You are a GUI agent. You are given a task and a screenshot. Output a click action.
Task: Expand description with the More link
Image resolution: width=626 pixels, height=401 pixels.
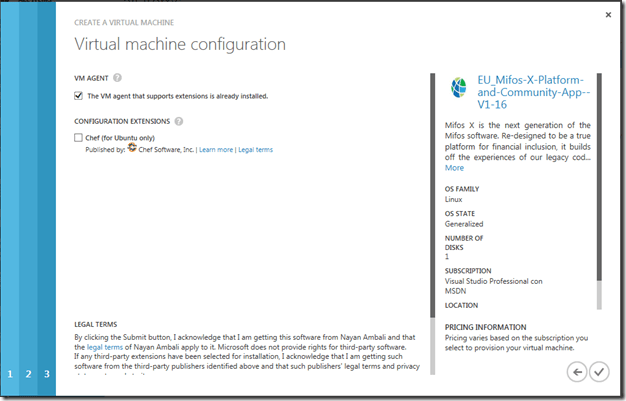coord(454,168)
